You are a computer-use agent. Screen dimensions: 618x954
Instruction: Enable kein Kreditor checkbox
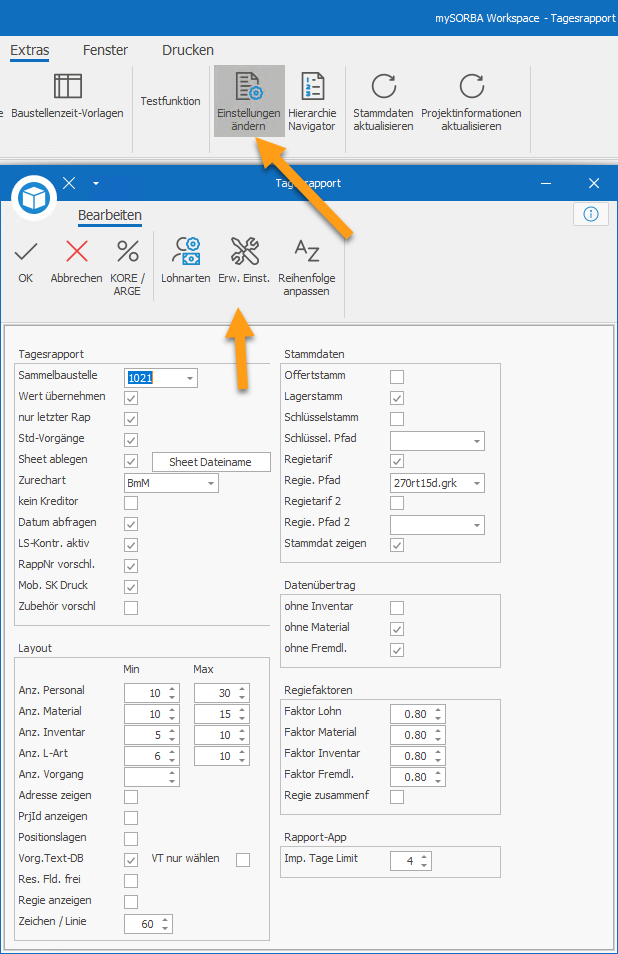131,503
